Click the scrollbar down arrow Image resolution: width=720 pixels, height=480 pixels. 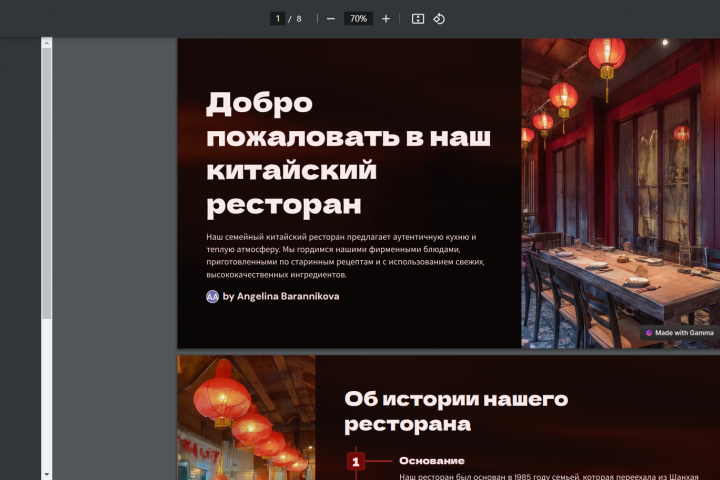coord(46,474)
